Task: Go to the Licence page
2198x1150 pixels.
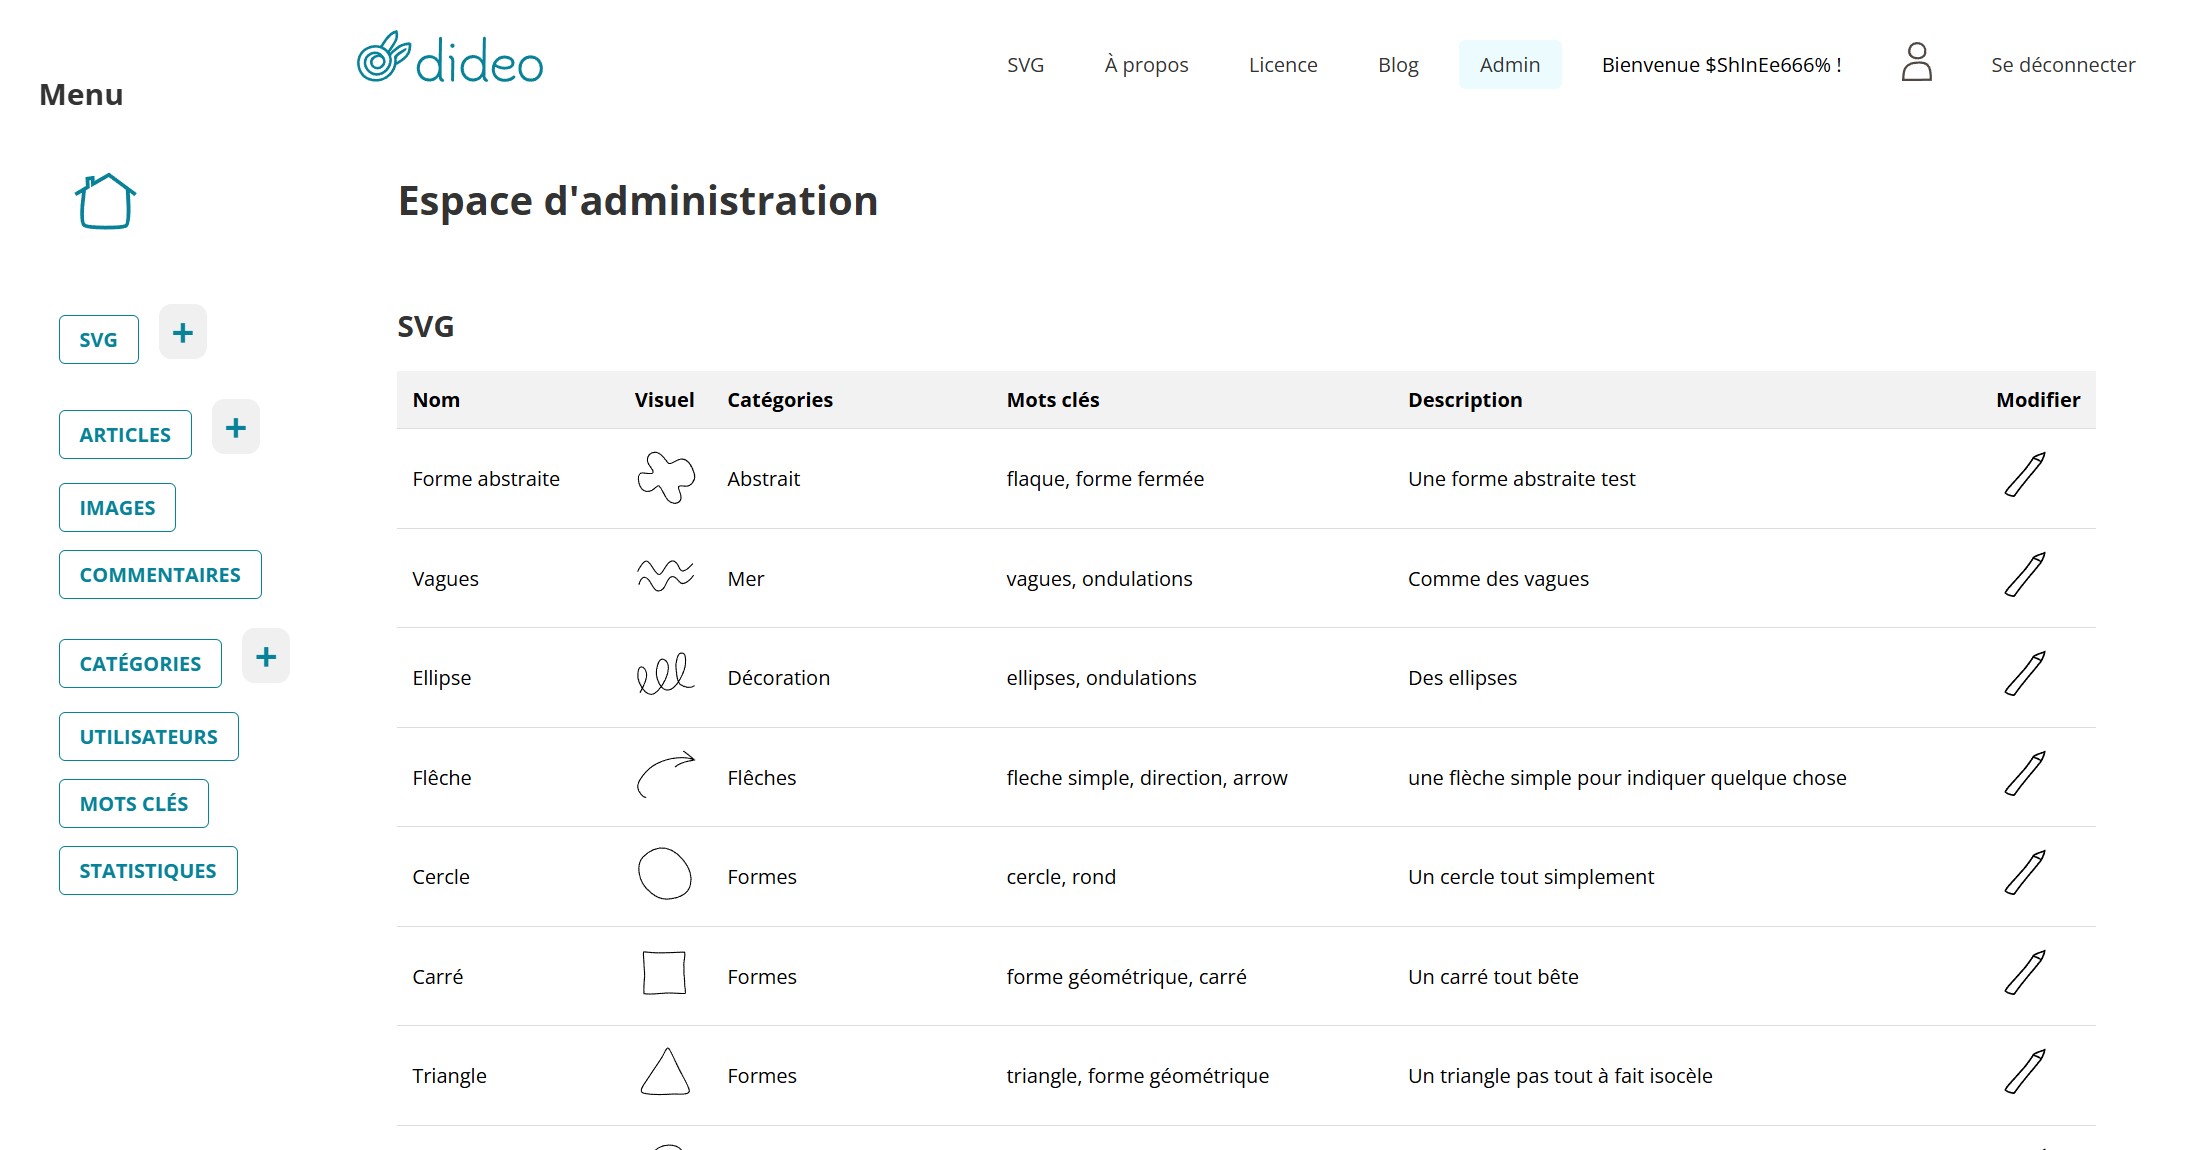Action: click(1283, 65)
